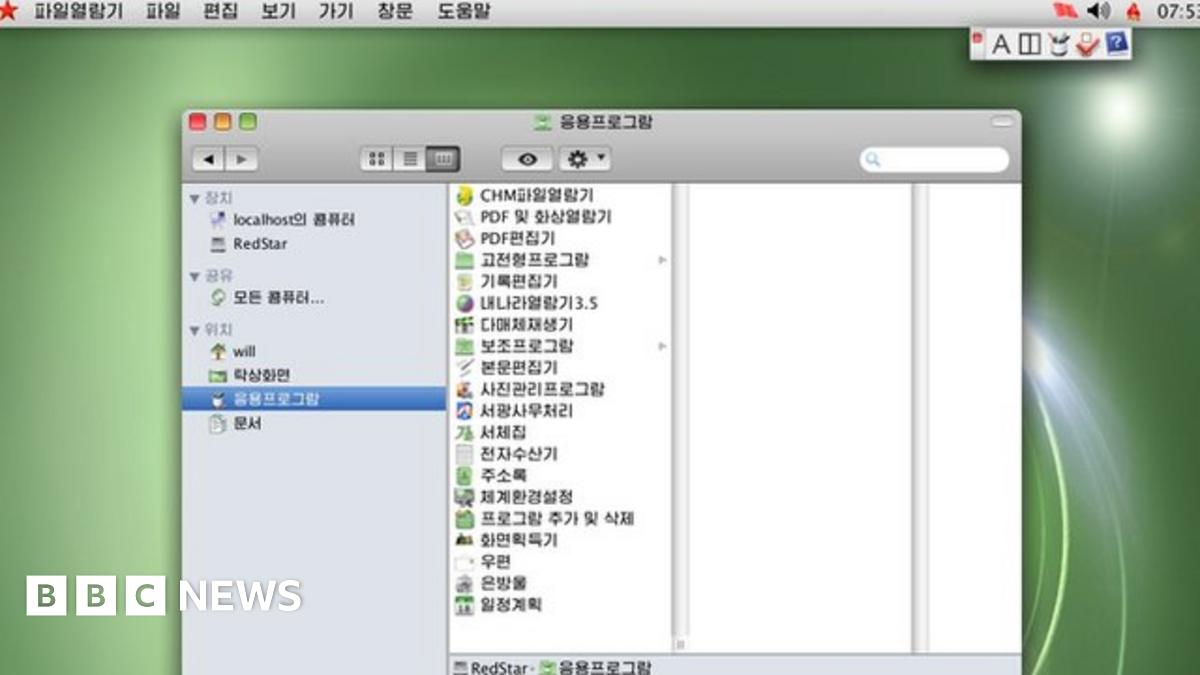Screen dimensions: 1200x675
Task: Expand the 고전형프로그람 folder arrow
Action: [x=662, y=260]
